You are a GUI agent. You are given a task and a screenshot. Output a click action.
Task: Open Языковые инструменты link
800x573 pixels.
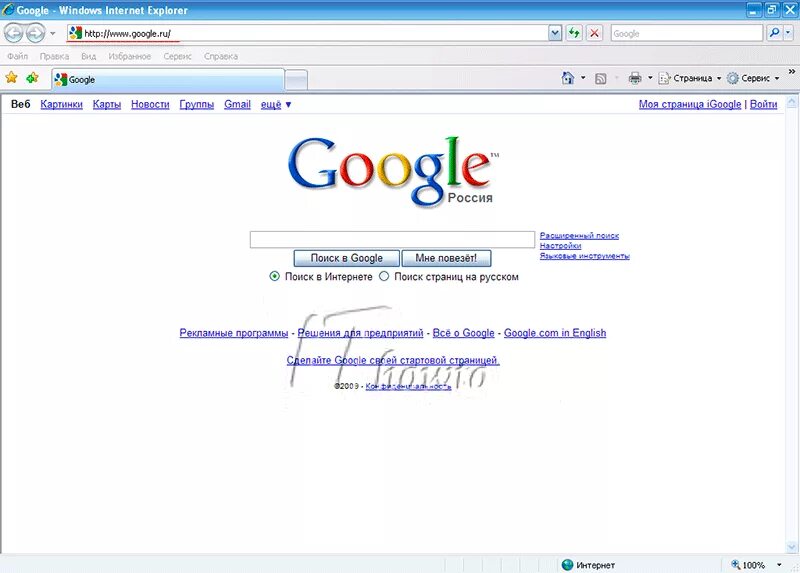click(585, 256)
